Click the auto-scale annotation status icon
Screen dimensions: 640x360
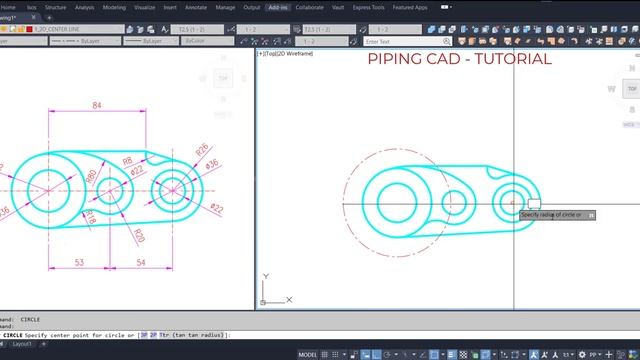coord(544,355)
